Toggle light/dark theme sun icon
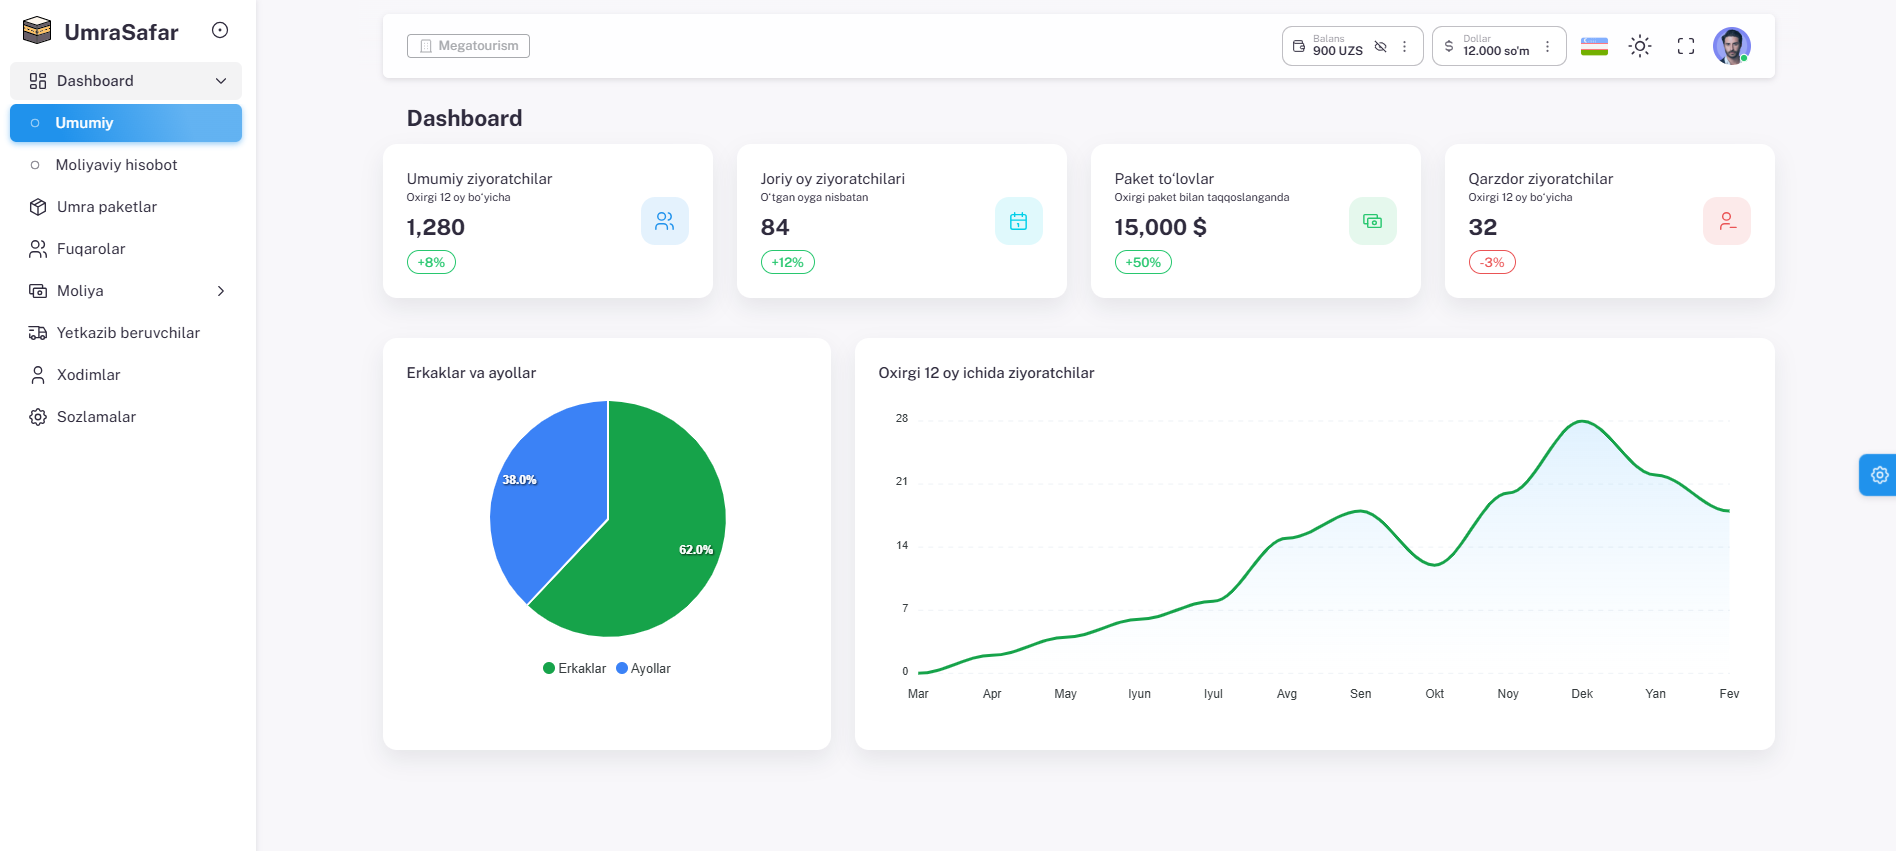 pyautogui.click(x=1640, y=46)
